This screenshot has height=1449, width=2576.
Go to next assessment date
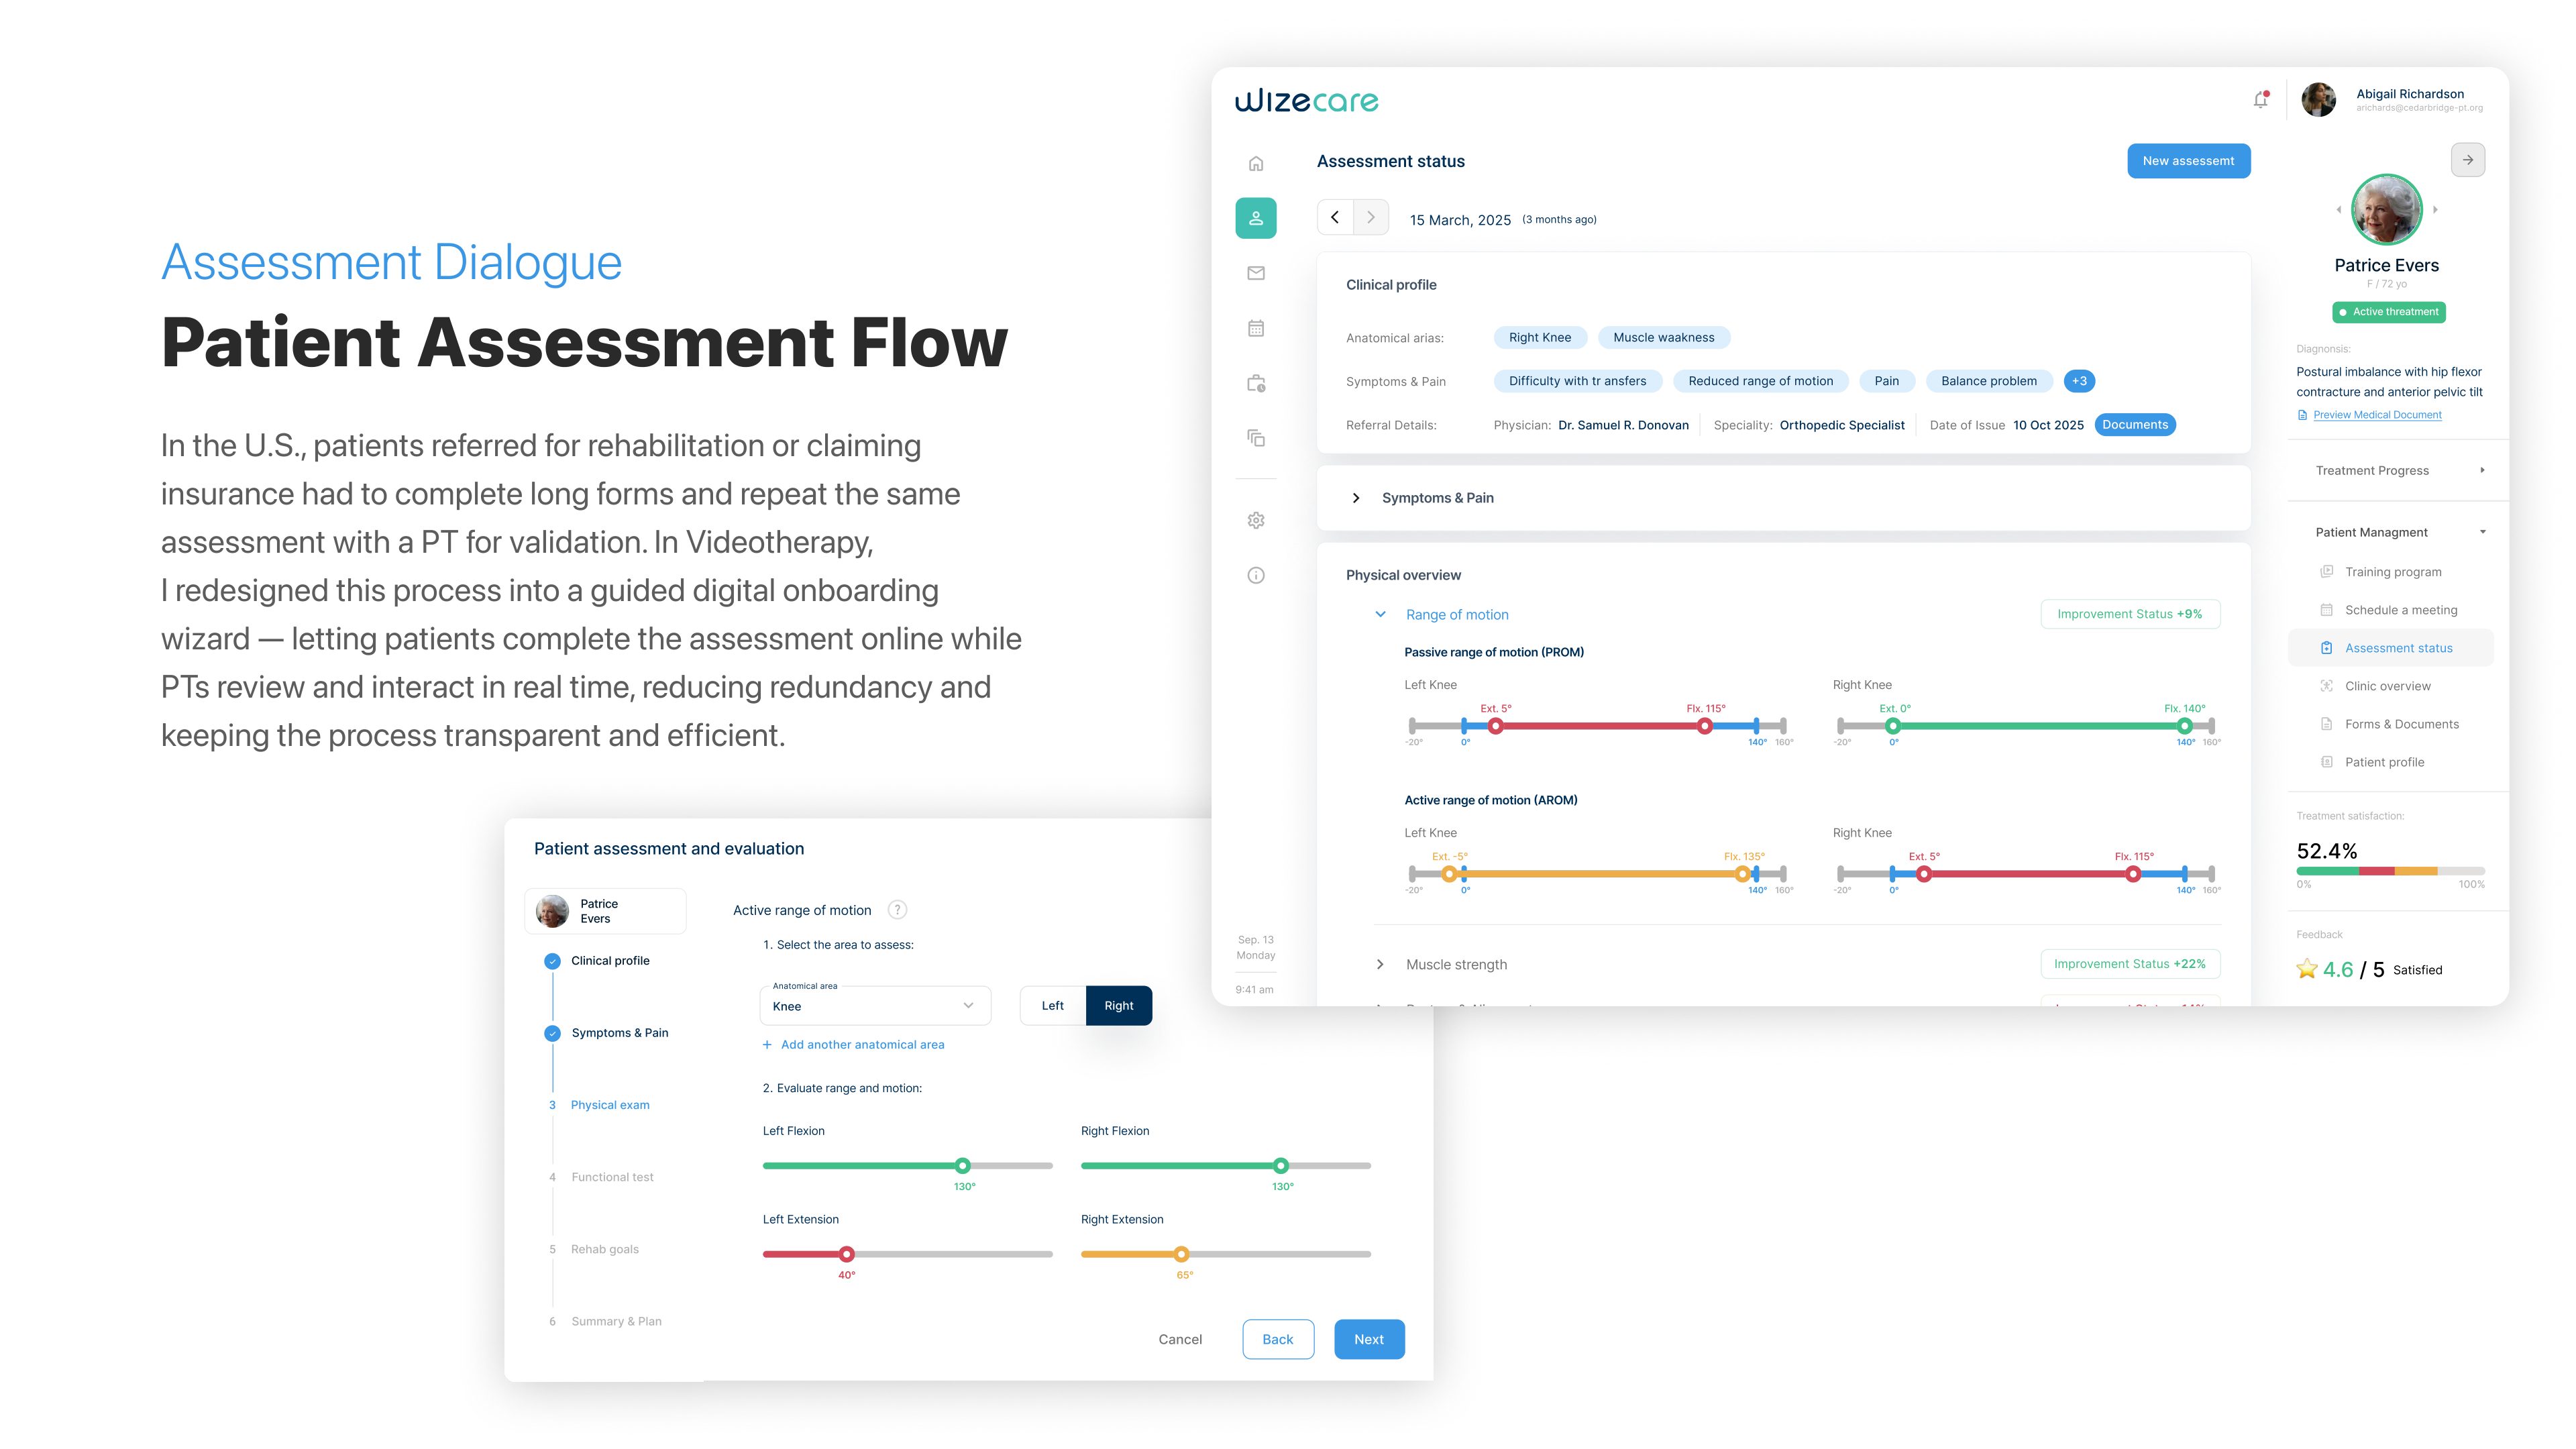point(1371,217)
